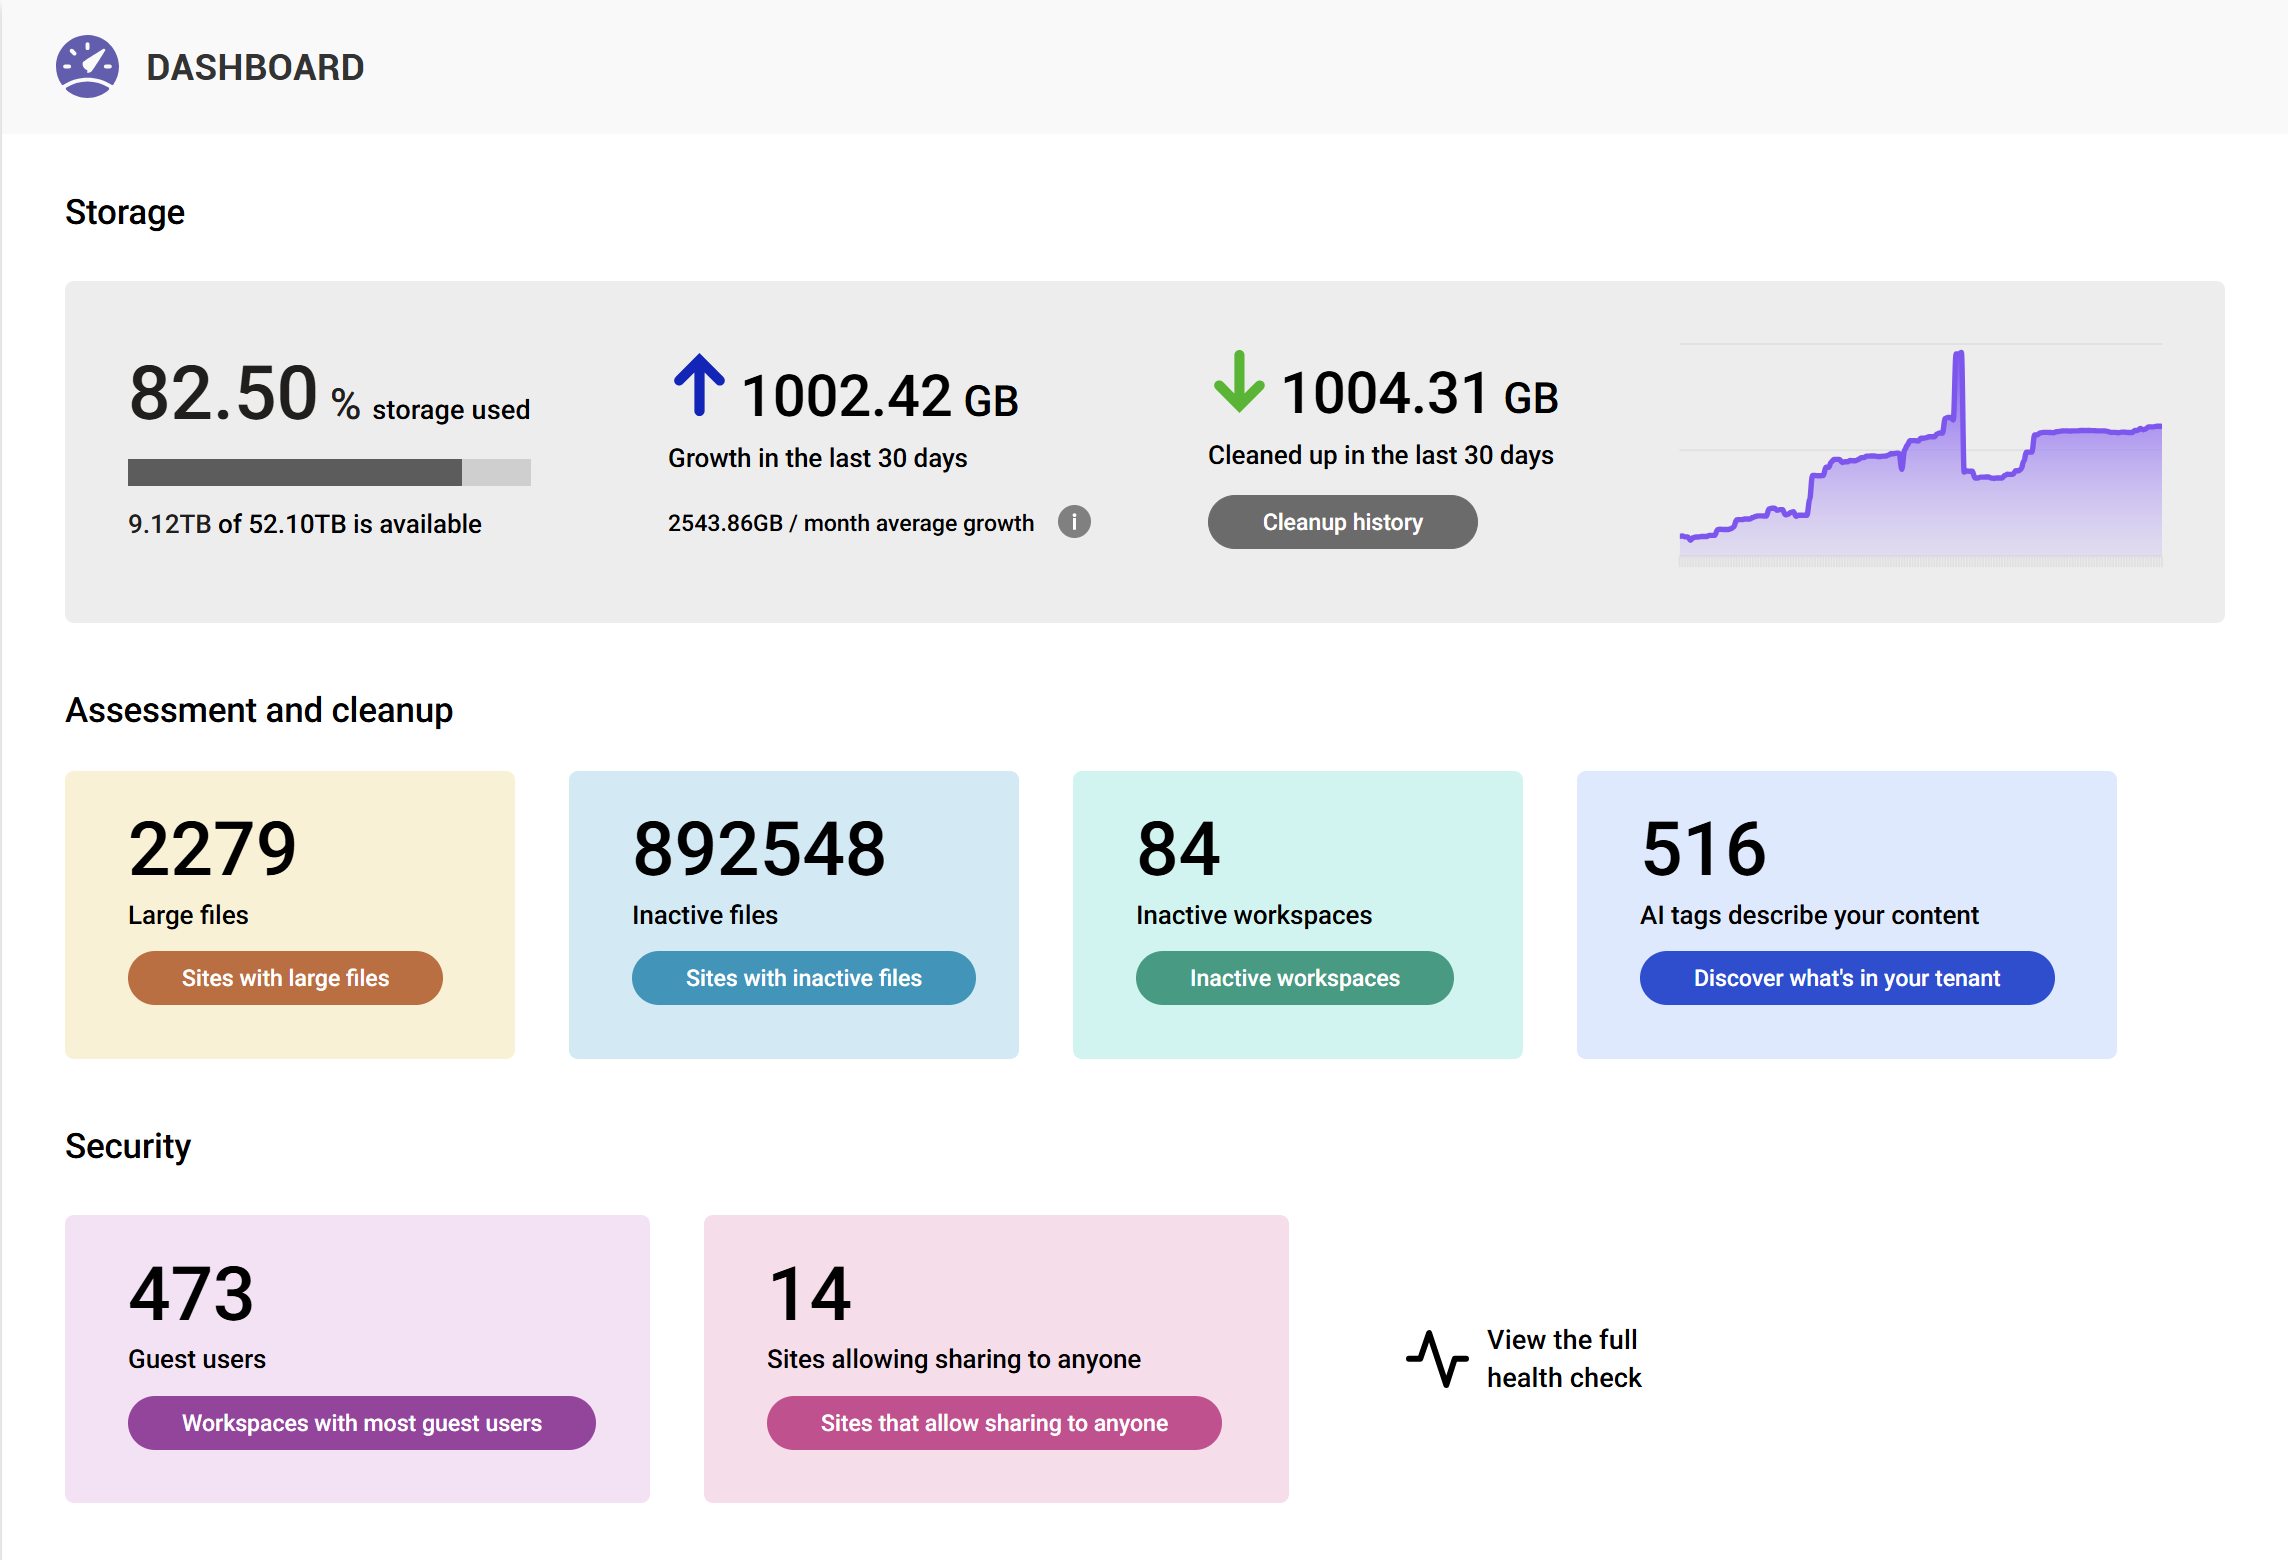Open Sites that allow sharing to anyone
2288x1560 pixels.
(993, 1423)
